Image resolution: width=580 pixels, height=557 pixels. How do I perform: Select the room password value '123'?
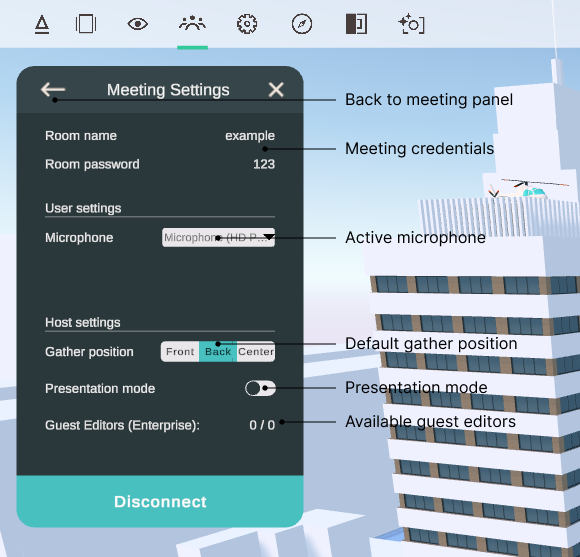(264, 164)
